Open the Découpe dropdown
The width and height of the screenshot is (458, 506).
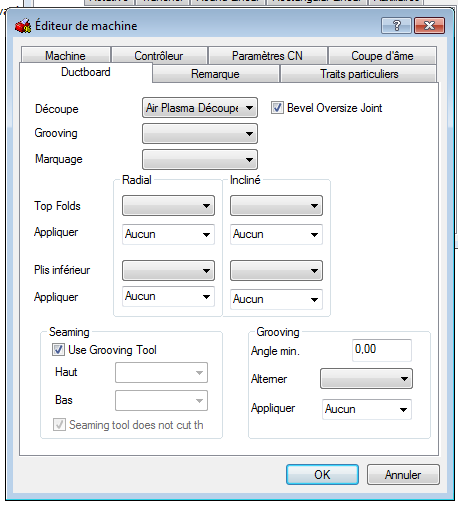(x=200, y=108)
